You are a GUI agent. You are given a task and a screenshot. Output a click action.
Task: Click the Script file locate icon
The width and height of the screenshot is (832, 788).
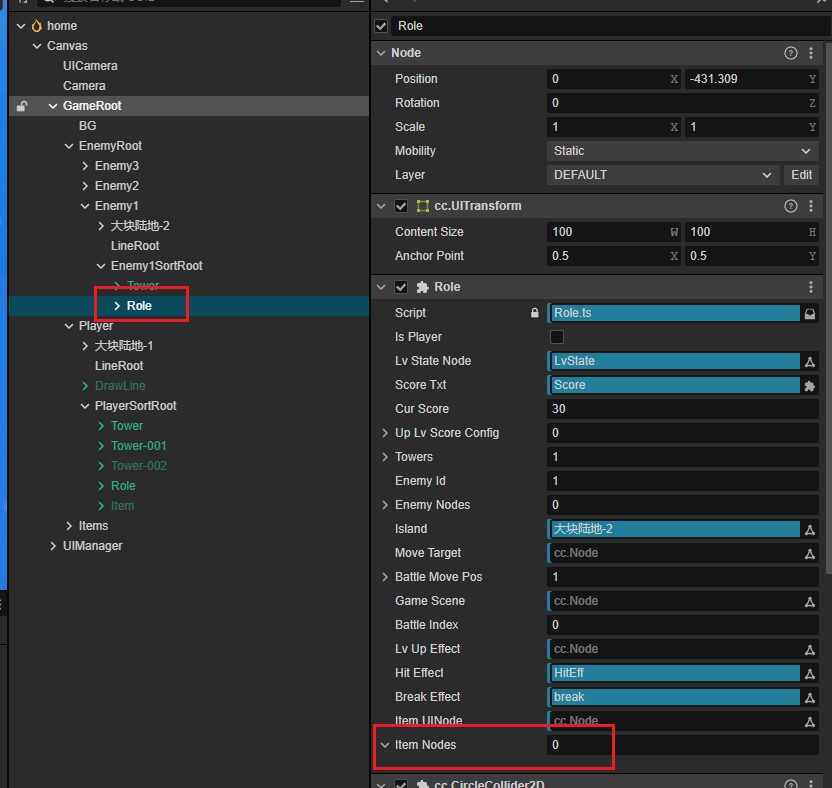coord(810,314)
